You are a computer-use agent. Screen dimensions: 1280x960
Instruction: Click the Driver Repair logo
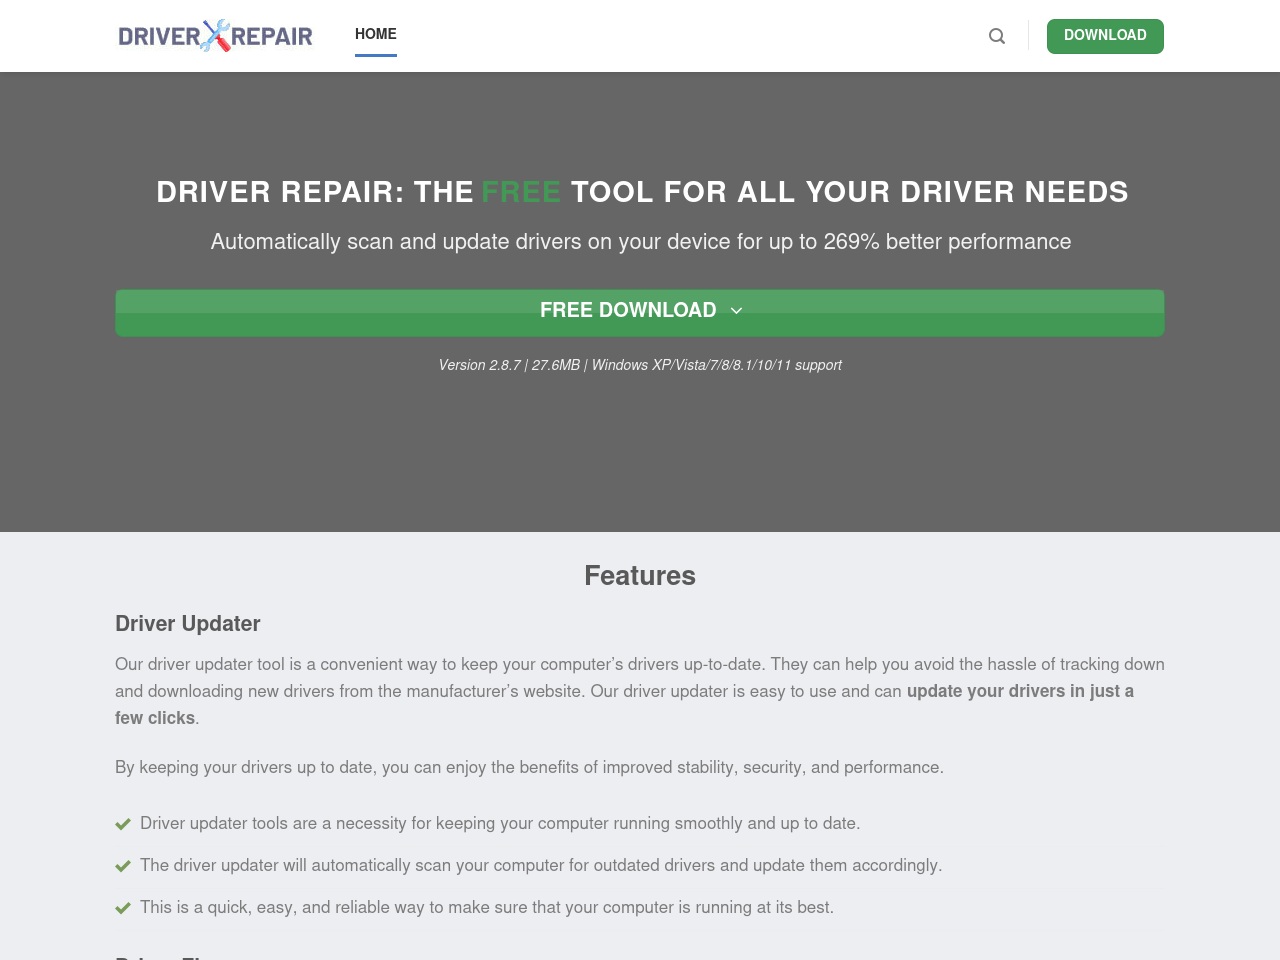[215, 36]
